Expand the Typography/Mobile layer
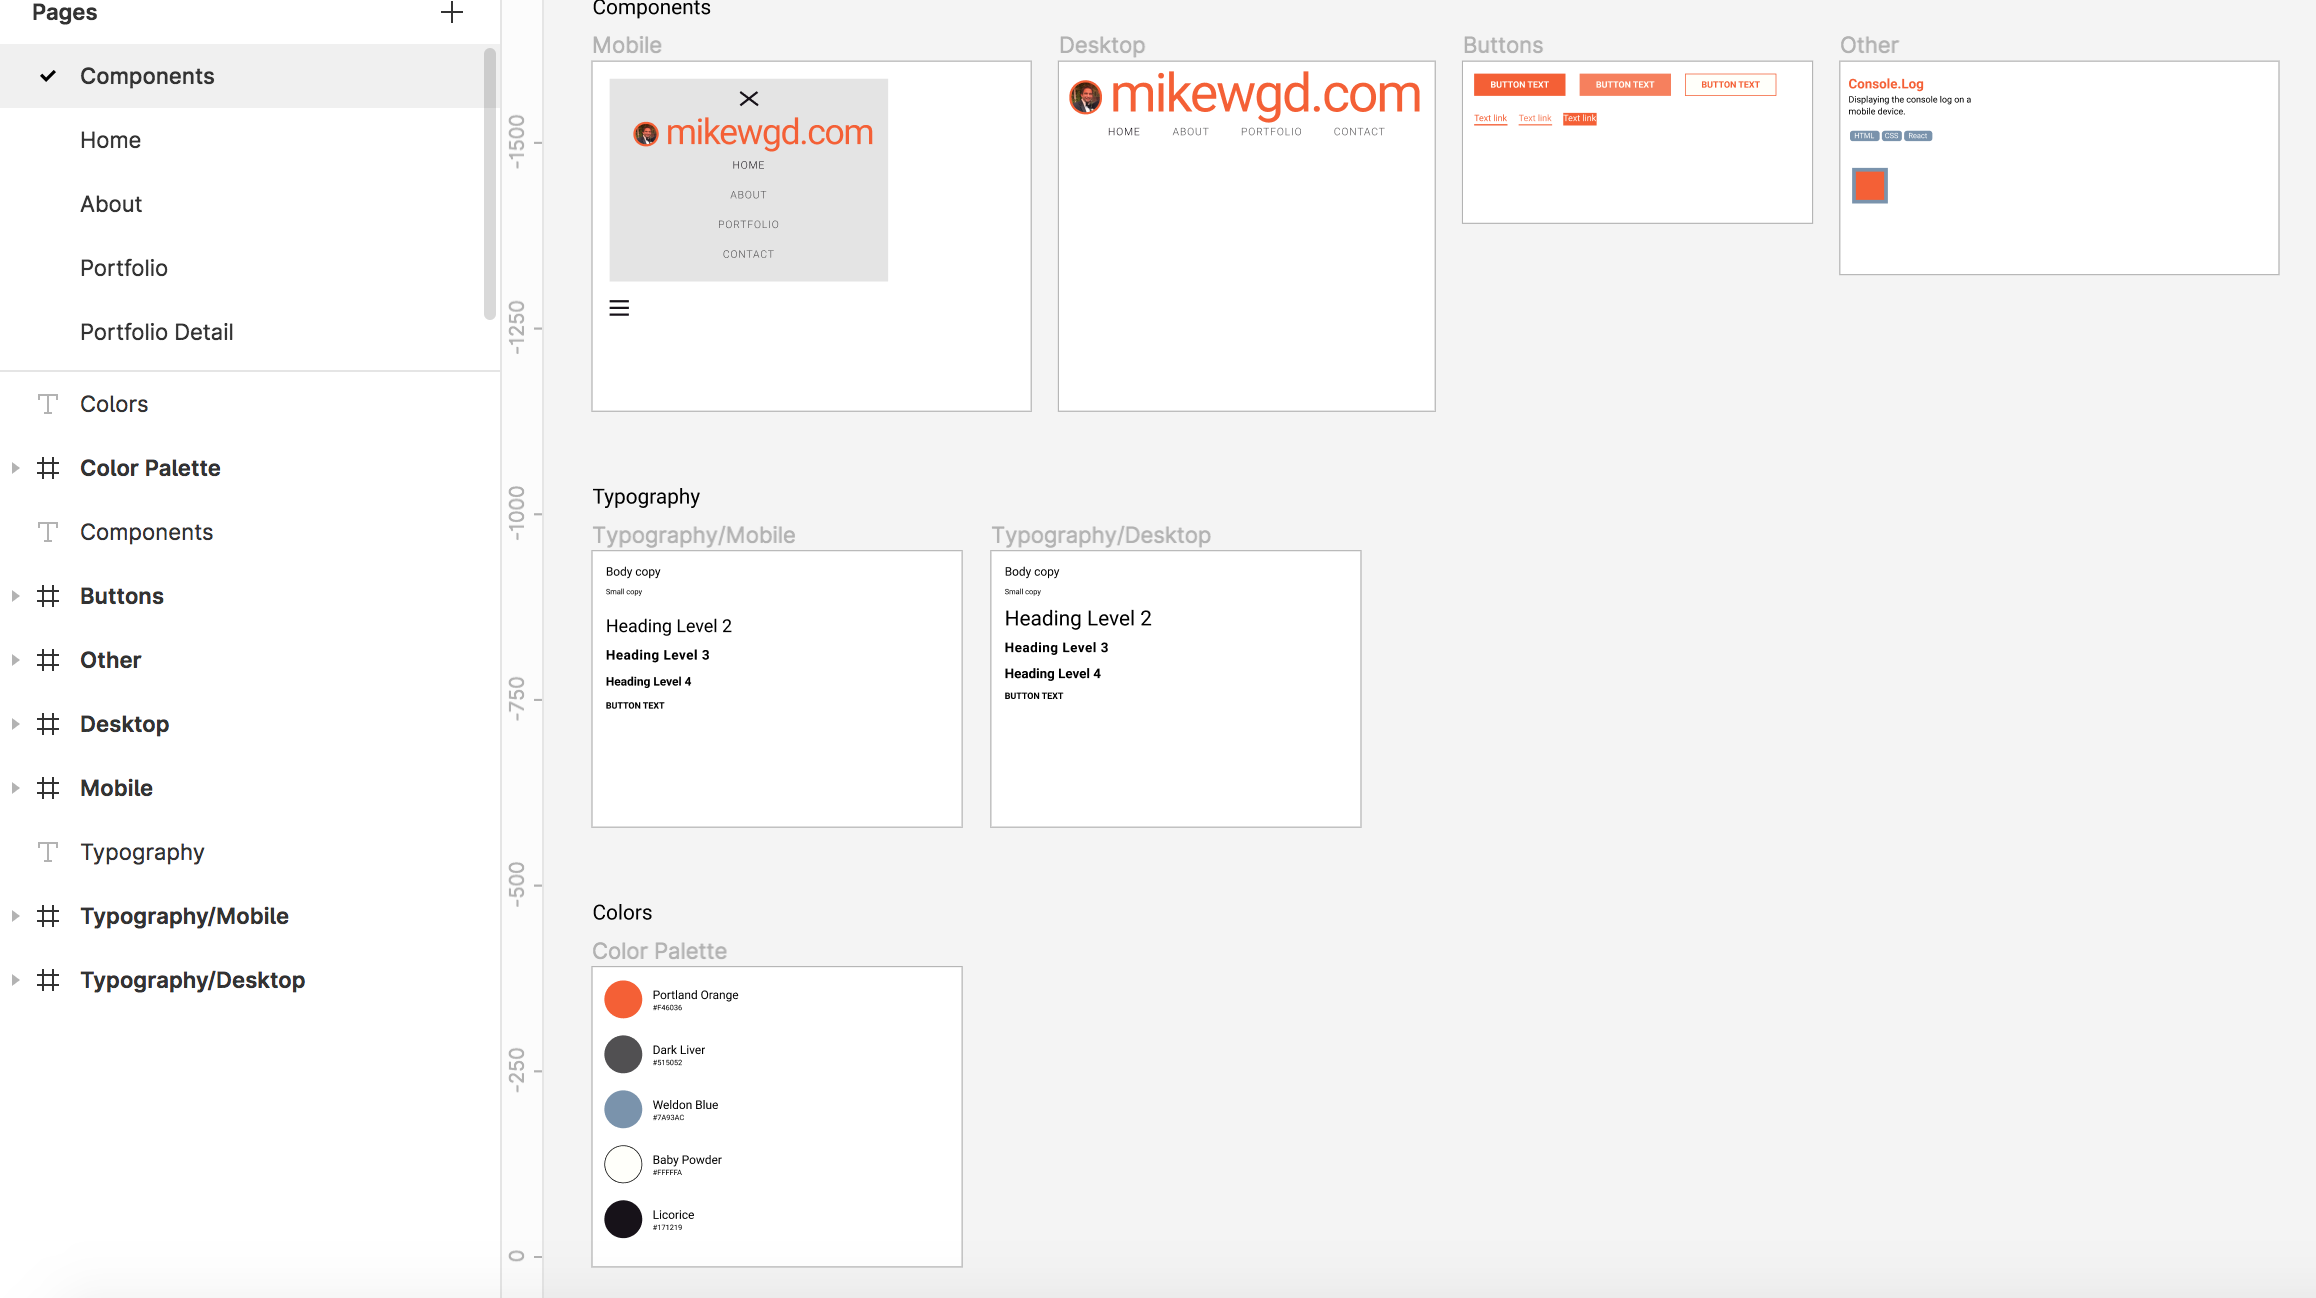2316x1298 pixels. [x=15, y=916]
